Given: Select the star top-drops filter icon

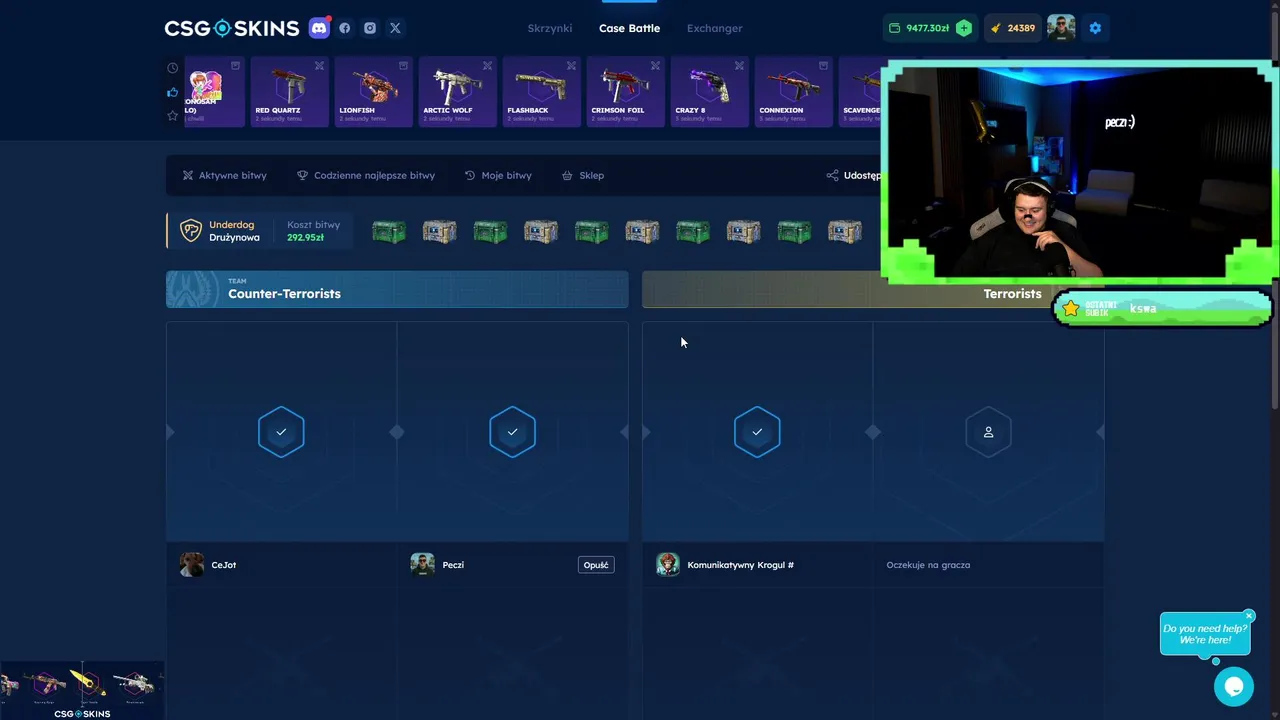Looking at the screenshot, I should click(172, 116).
